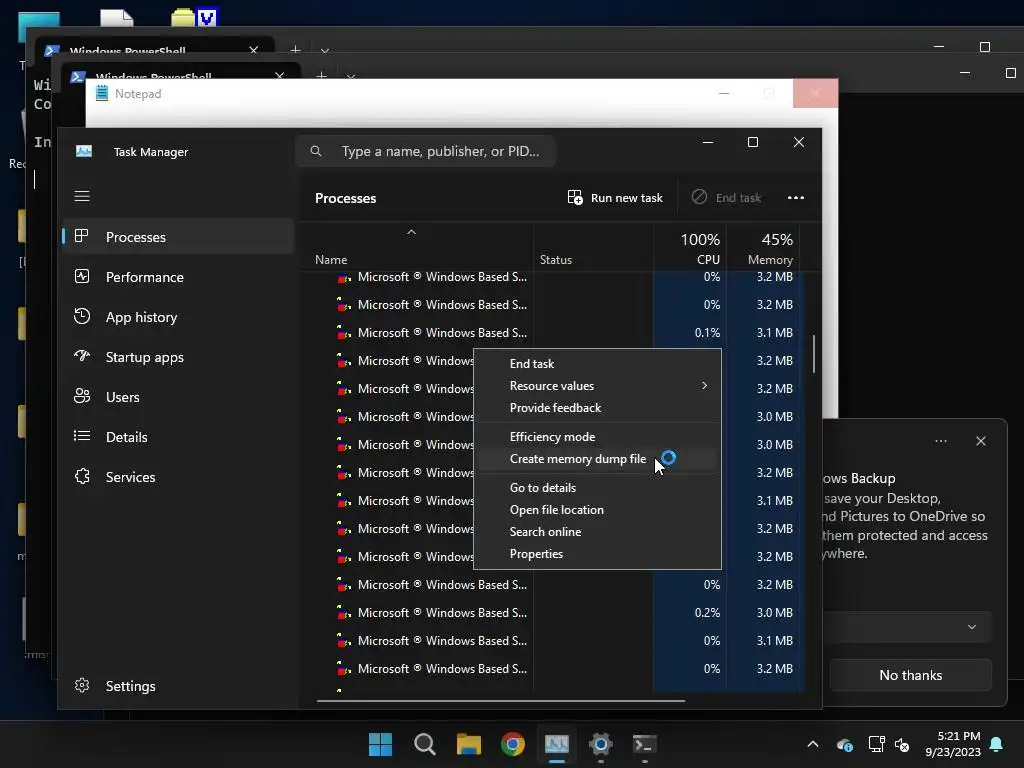1024x768 pixels.
Task: Open the Windows Start menu
Action: tap(381, 744)
